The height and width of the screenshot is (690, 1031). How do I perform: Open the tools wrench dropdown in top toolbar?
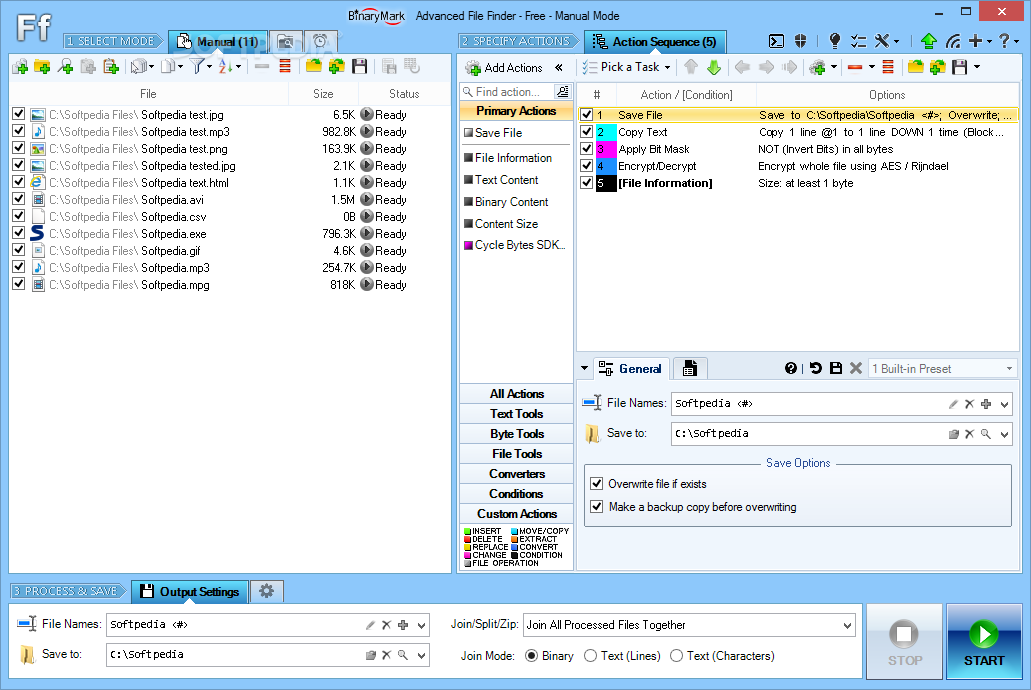pyautogui.click(x=896, y=41)
